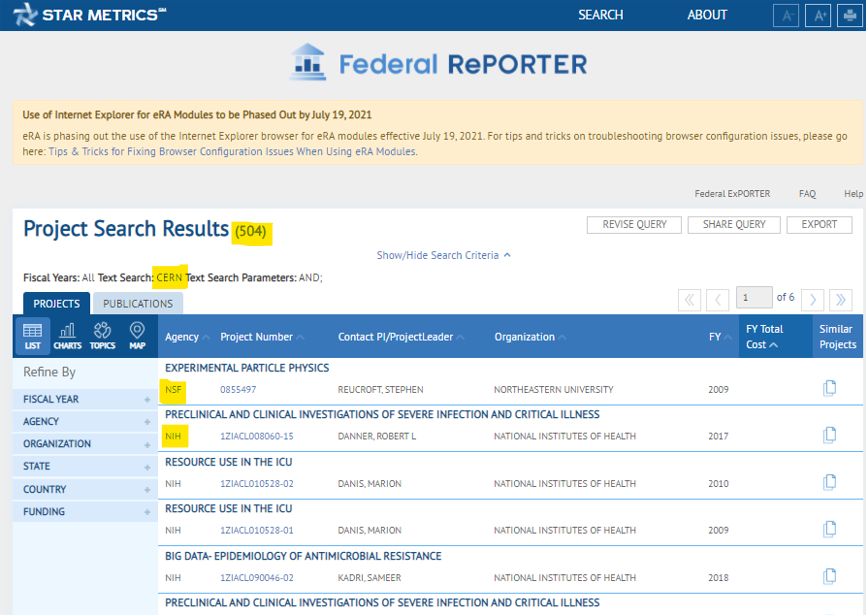Screen dimensions: 866x615
Task: Sort results by FY column
Action: point(720,337)
